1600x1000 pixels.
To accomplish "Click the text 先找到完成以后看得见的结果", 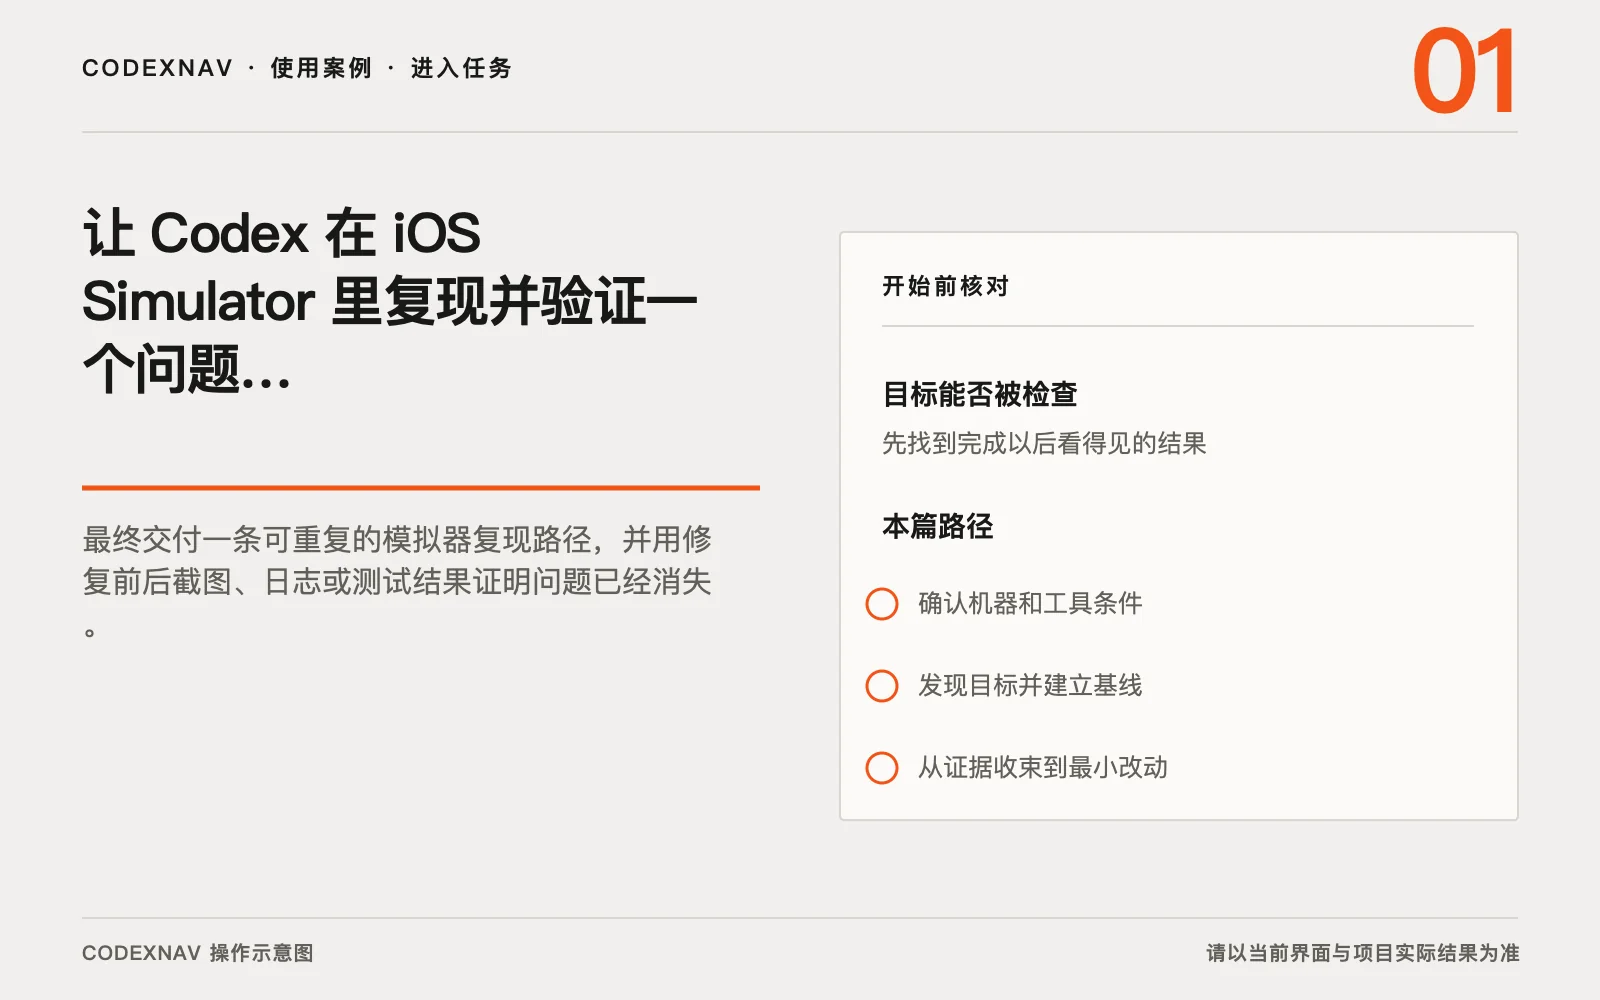I will point(1044,443).
